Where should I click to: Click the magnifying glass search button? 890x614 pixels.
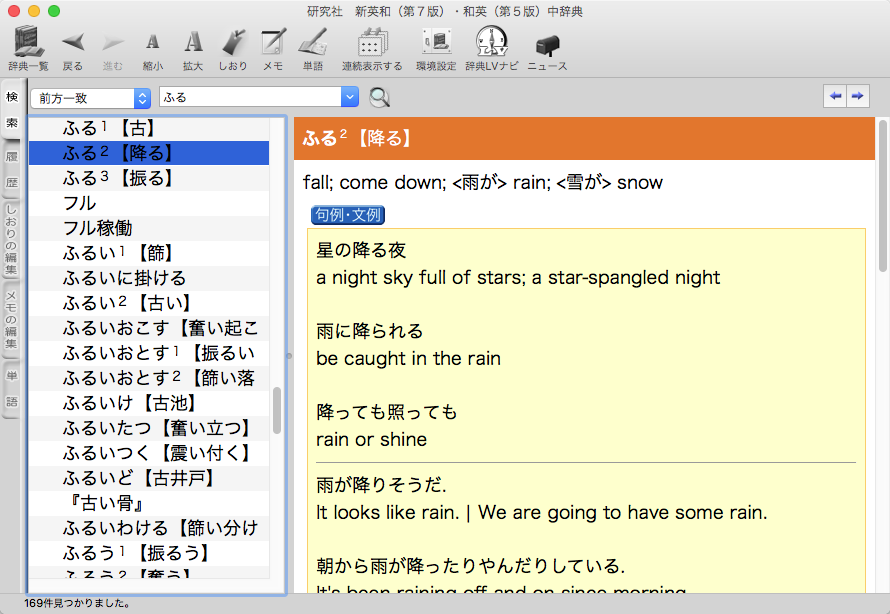380,97
